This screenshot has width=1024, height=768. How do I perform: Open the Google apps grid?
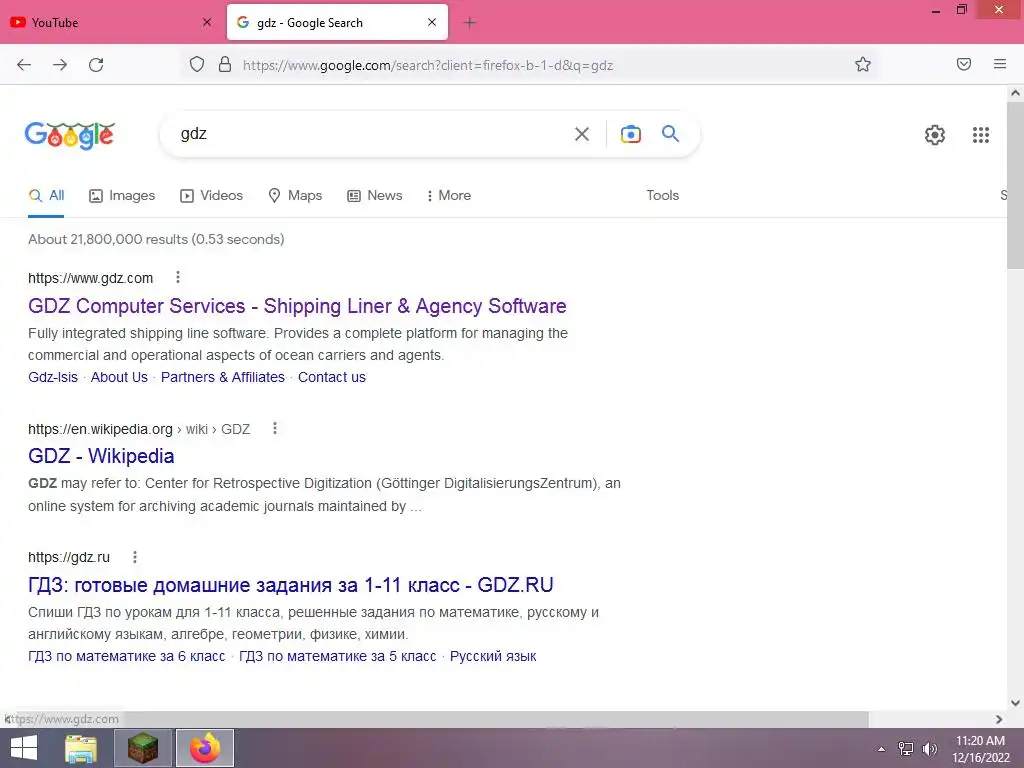click(x=981, y=135)
